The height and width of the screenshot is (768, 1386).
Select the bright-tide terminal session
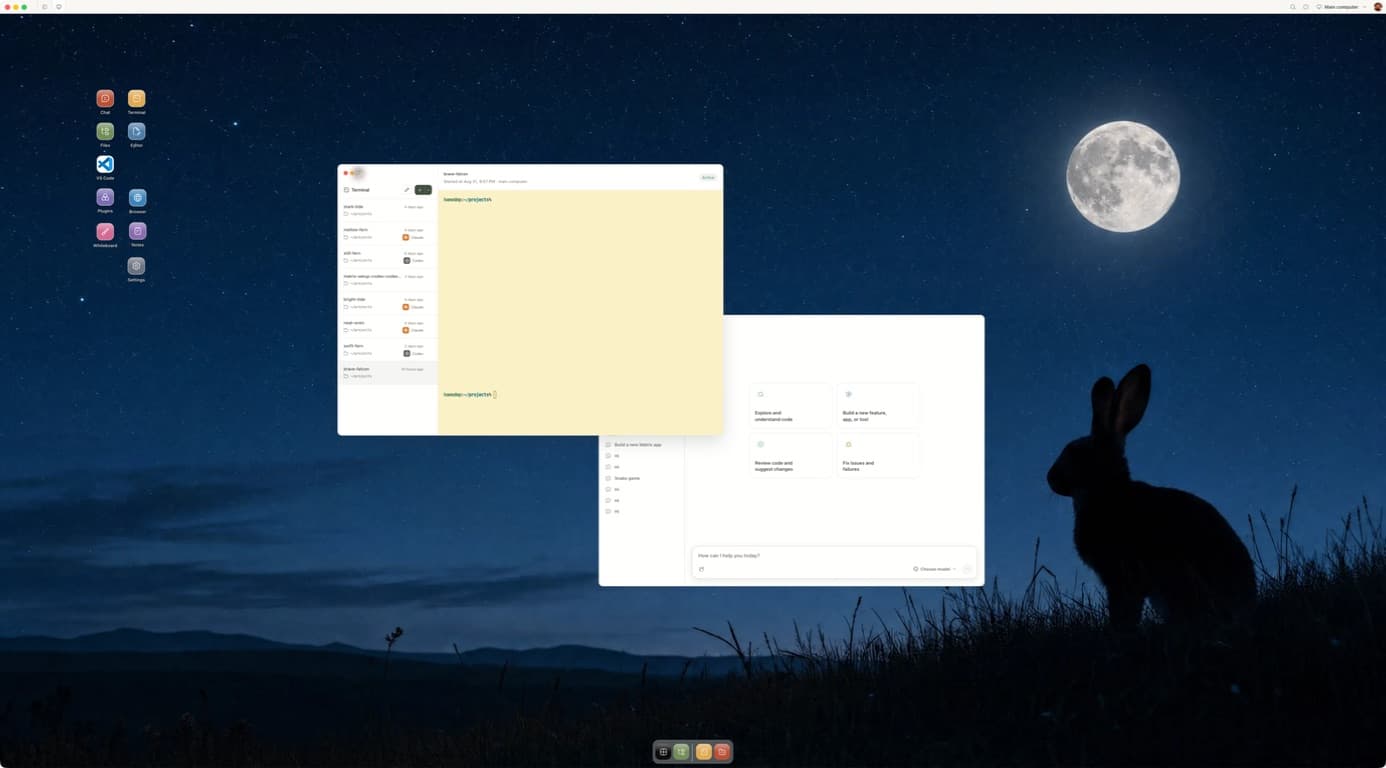tap(387, 303)
